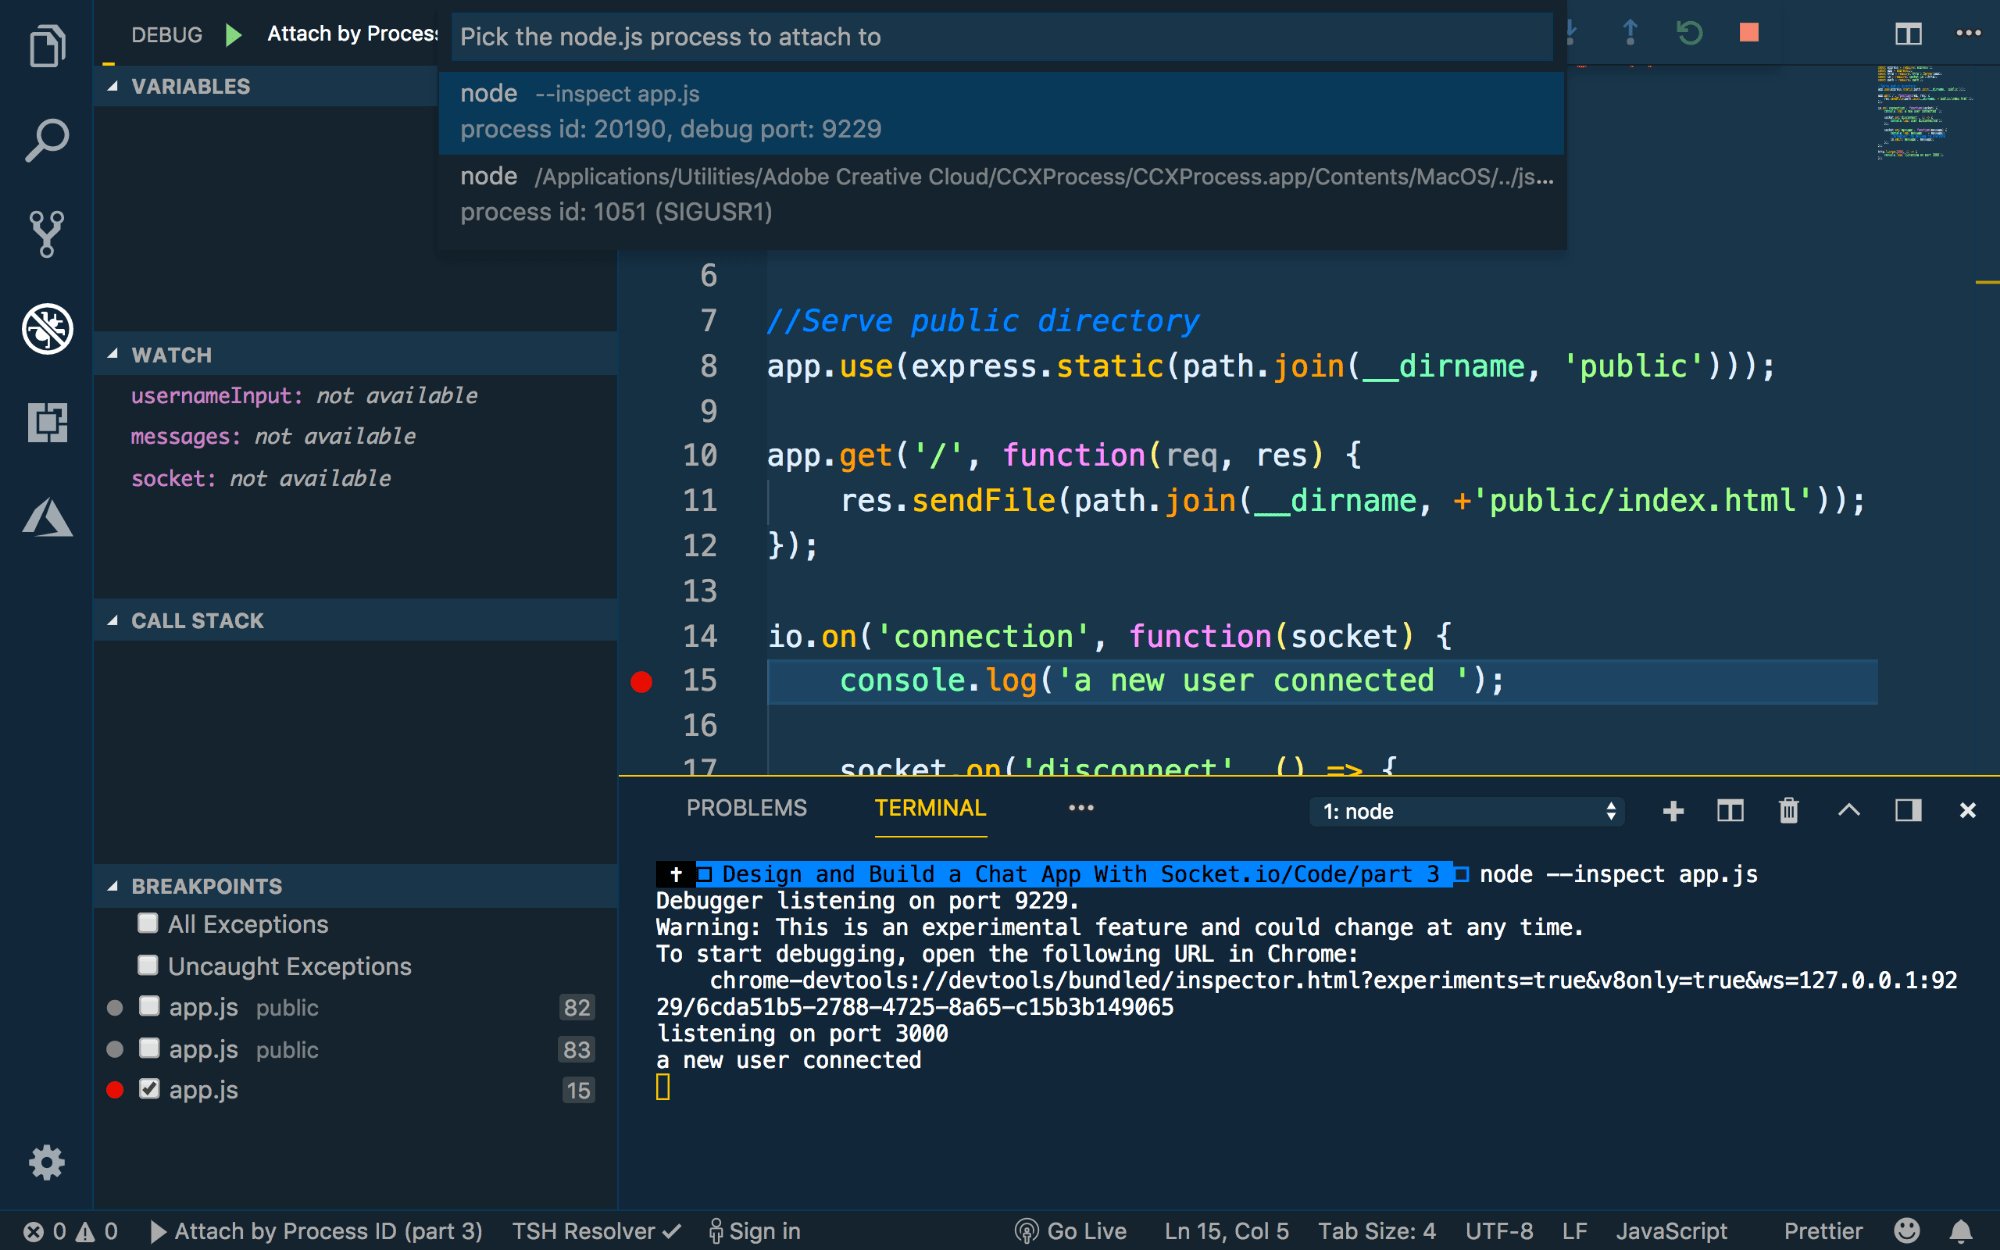Focus the process picker input field

(1001, 37)
